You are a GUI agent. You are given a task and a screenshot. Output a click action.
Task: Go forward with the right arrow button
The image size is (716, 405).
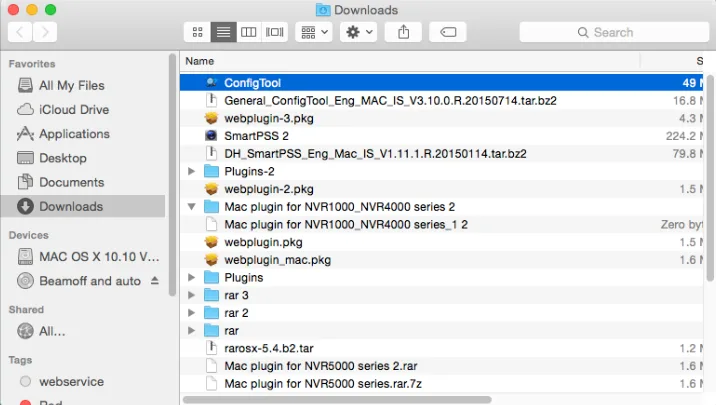pyautogui.click(x=45, y=32)
